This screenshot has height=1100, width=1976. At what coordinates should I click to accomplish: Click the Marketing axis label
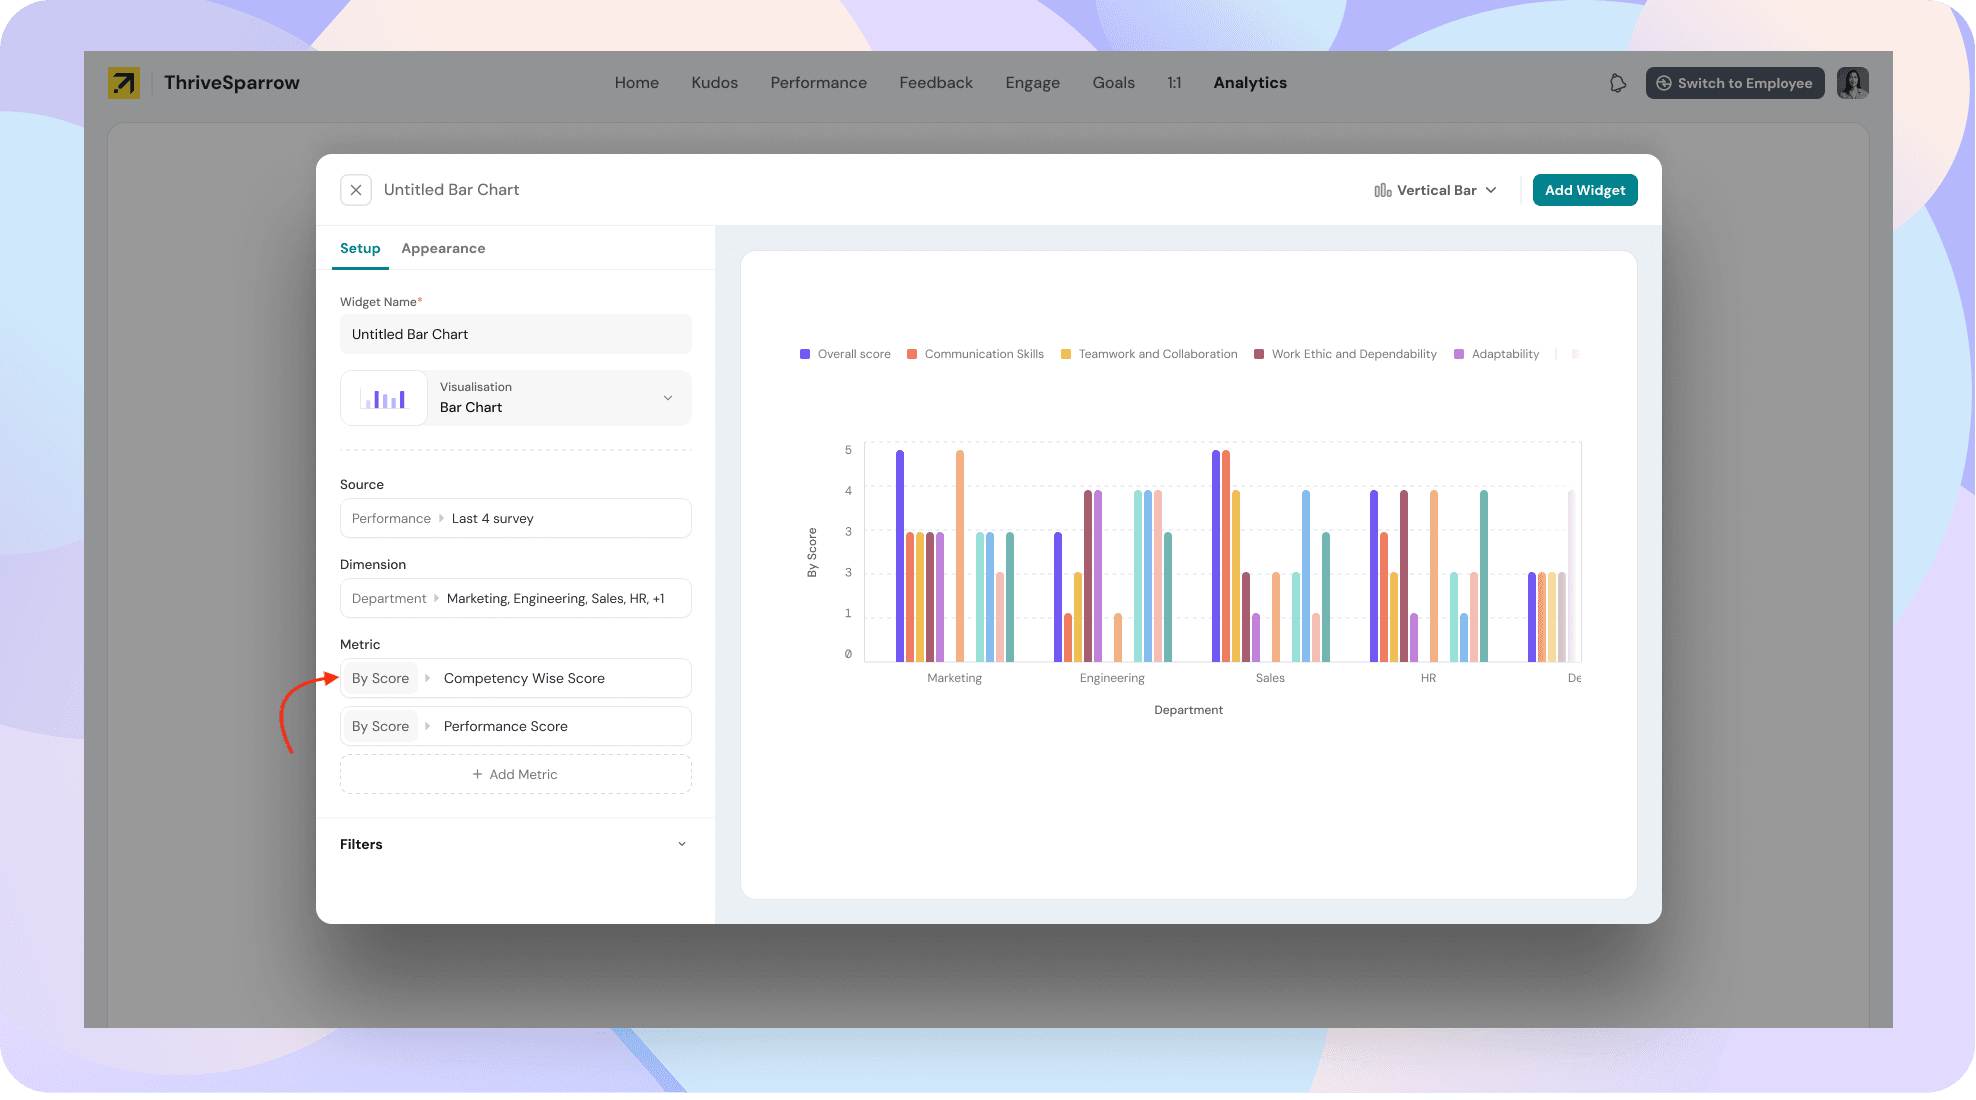tap(954, 678)
